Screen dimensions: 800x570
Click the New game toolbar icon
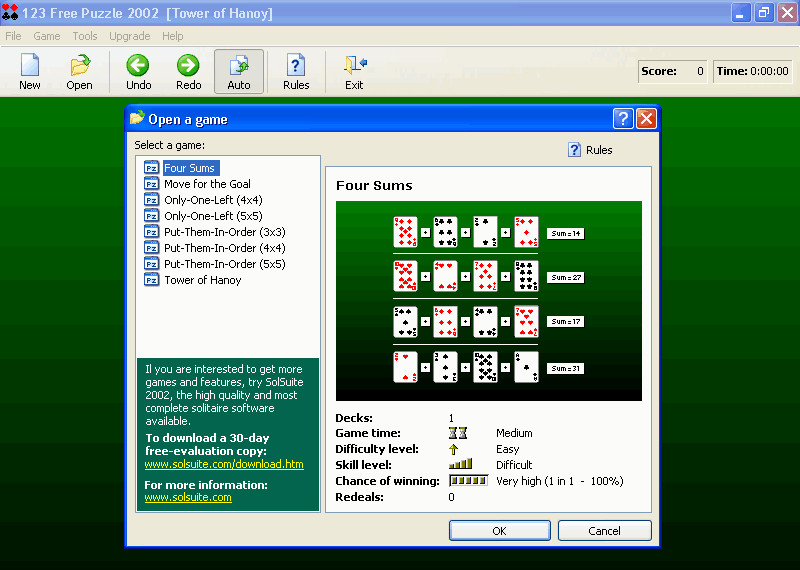tap(30, 65)
